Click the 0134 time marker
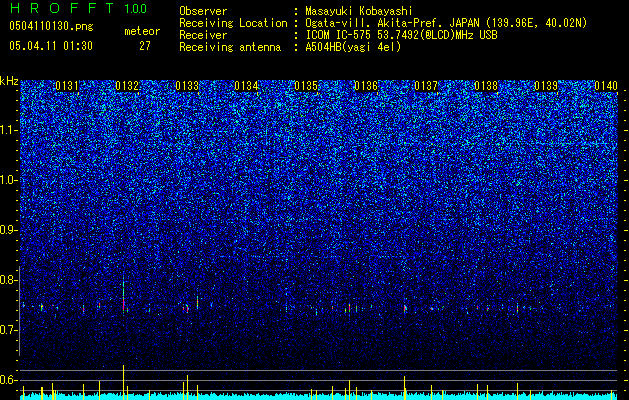The width and height of the screenshot is (629, 400). click(x=246, y=86)
